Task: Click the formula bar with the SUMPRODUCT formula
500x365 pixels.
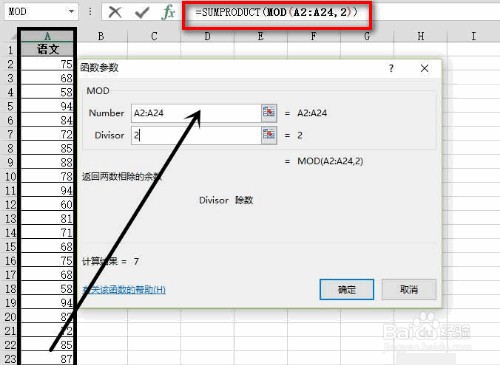Action: (x=276, y=13)
